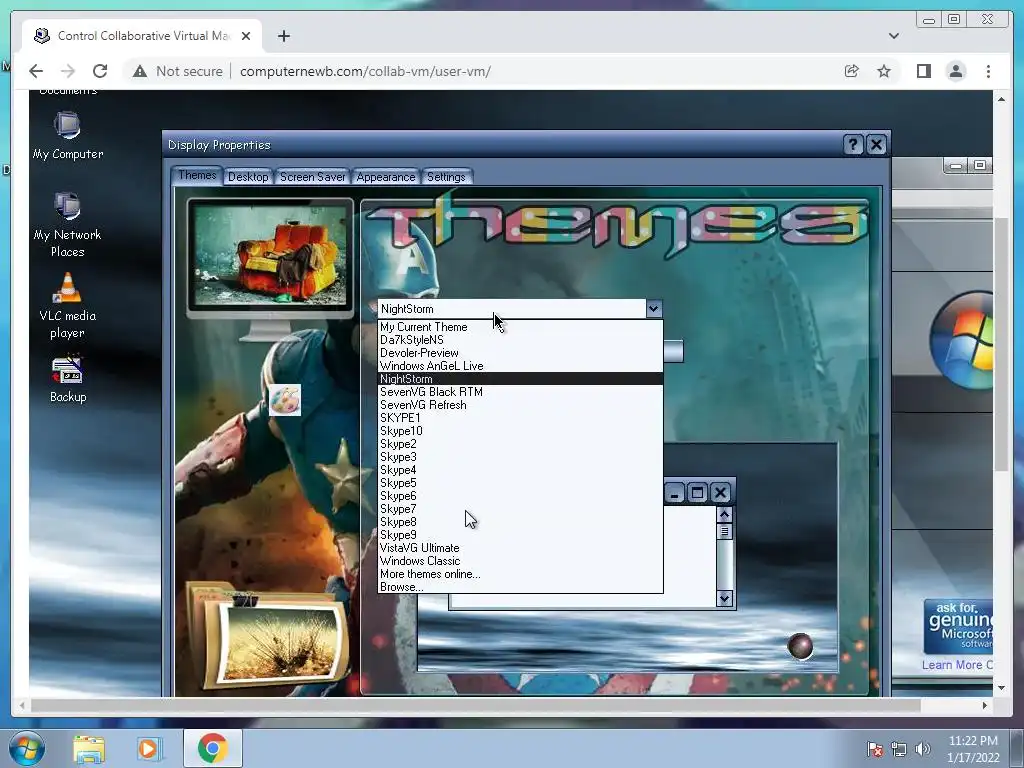The height and width of the screenshot is (768, 1024).
Task: Go back in browser history
Action: click(x=36, y=71)
